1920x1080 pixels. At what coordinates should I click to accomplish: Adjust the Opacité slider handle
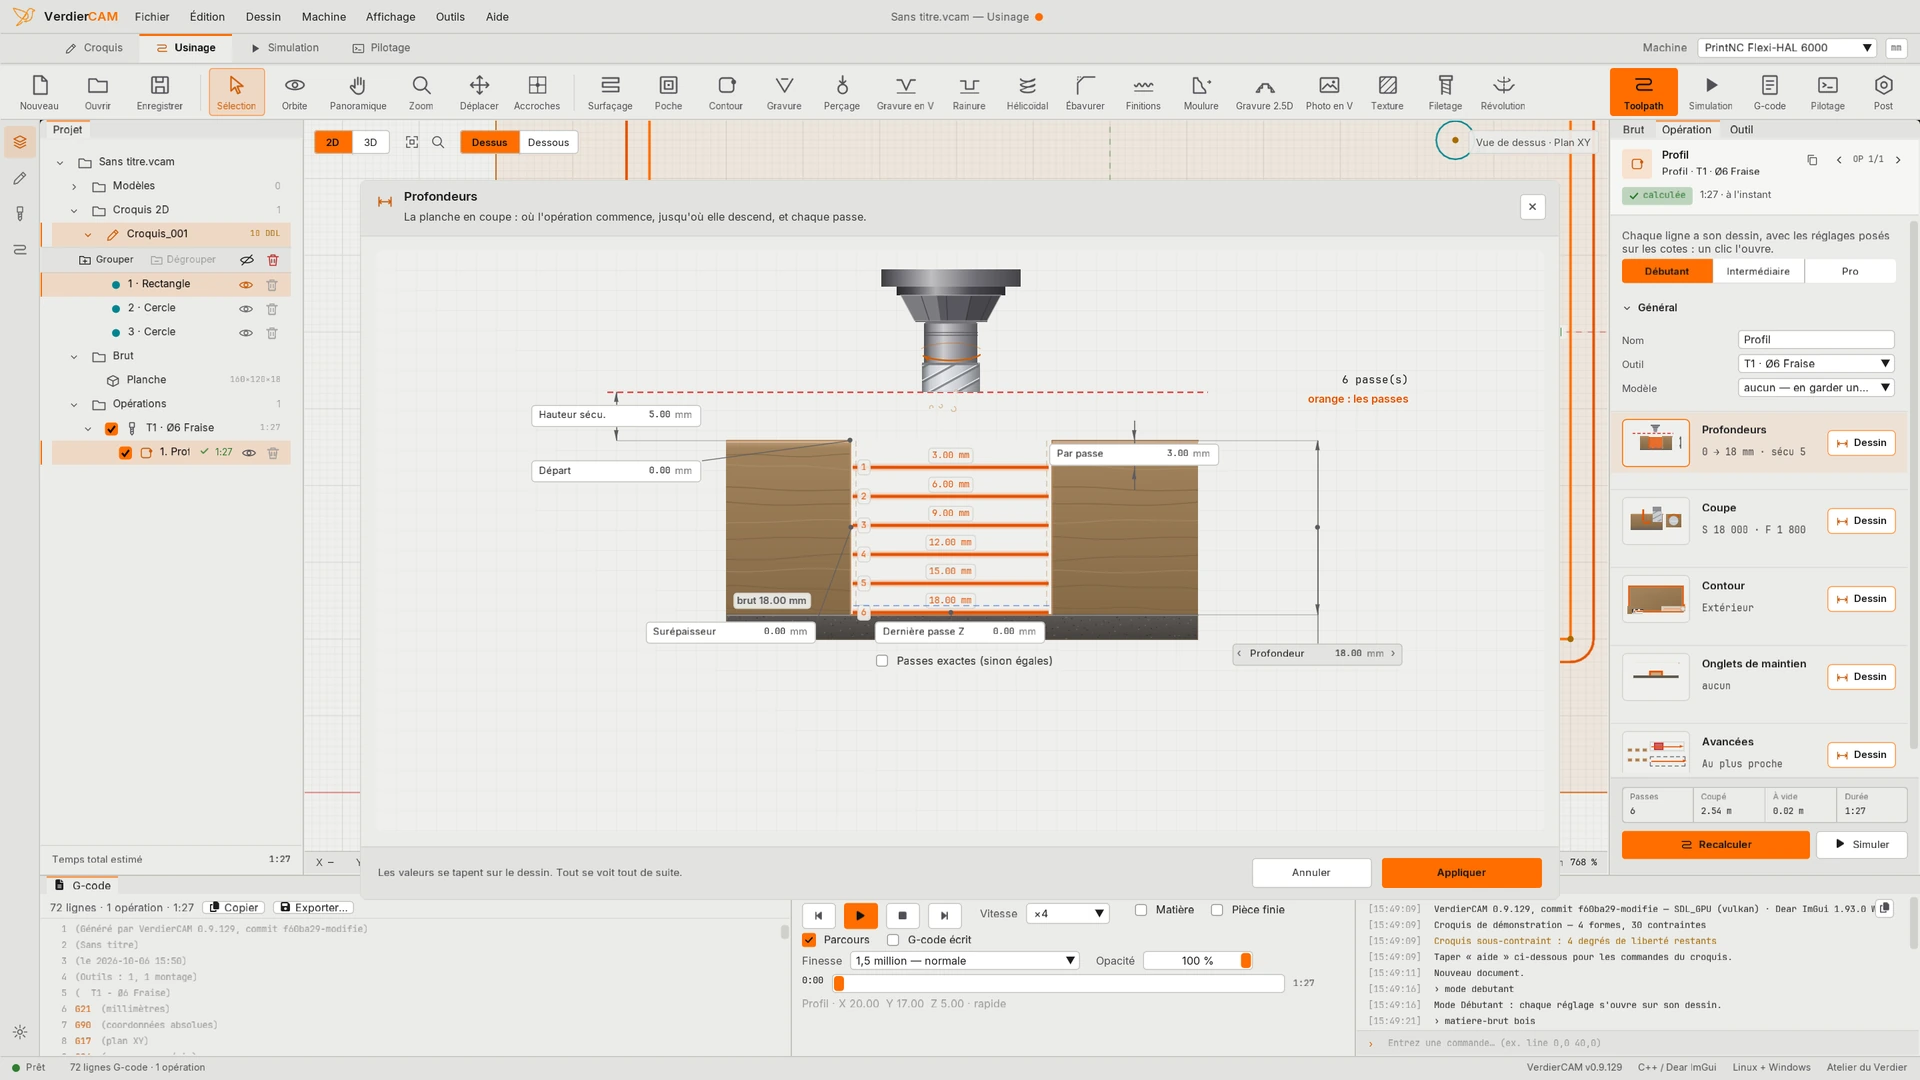tap(1246, 961)
